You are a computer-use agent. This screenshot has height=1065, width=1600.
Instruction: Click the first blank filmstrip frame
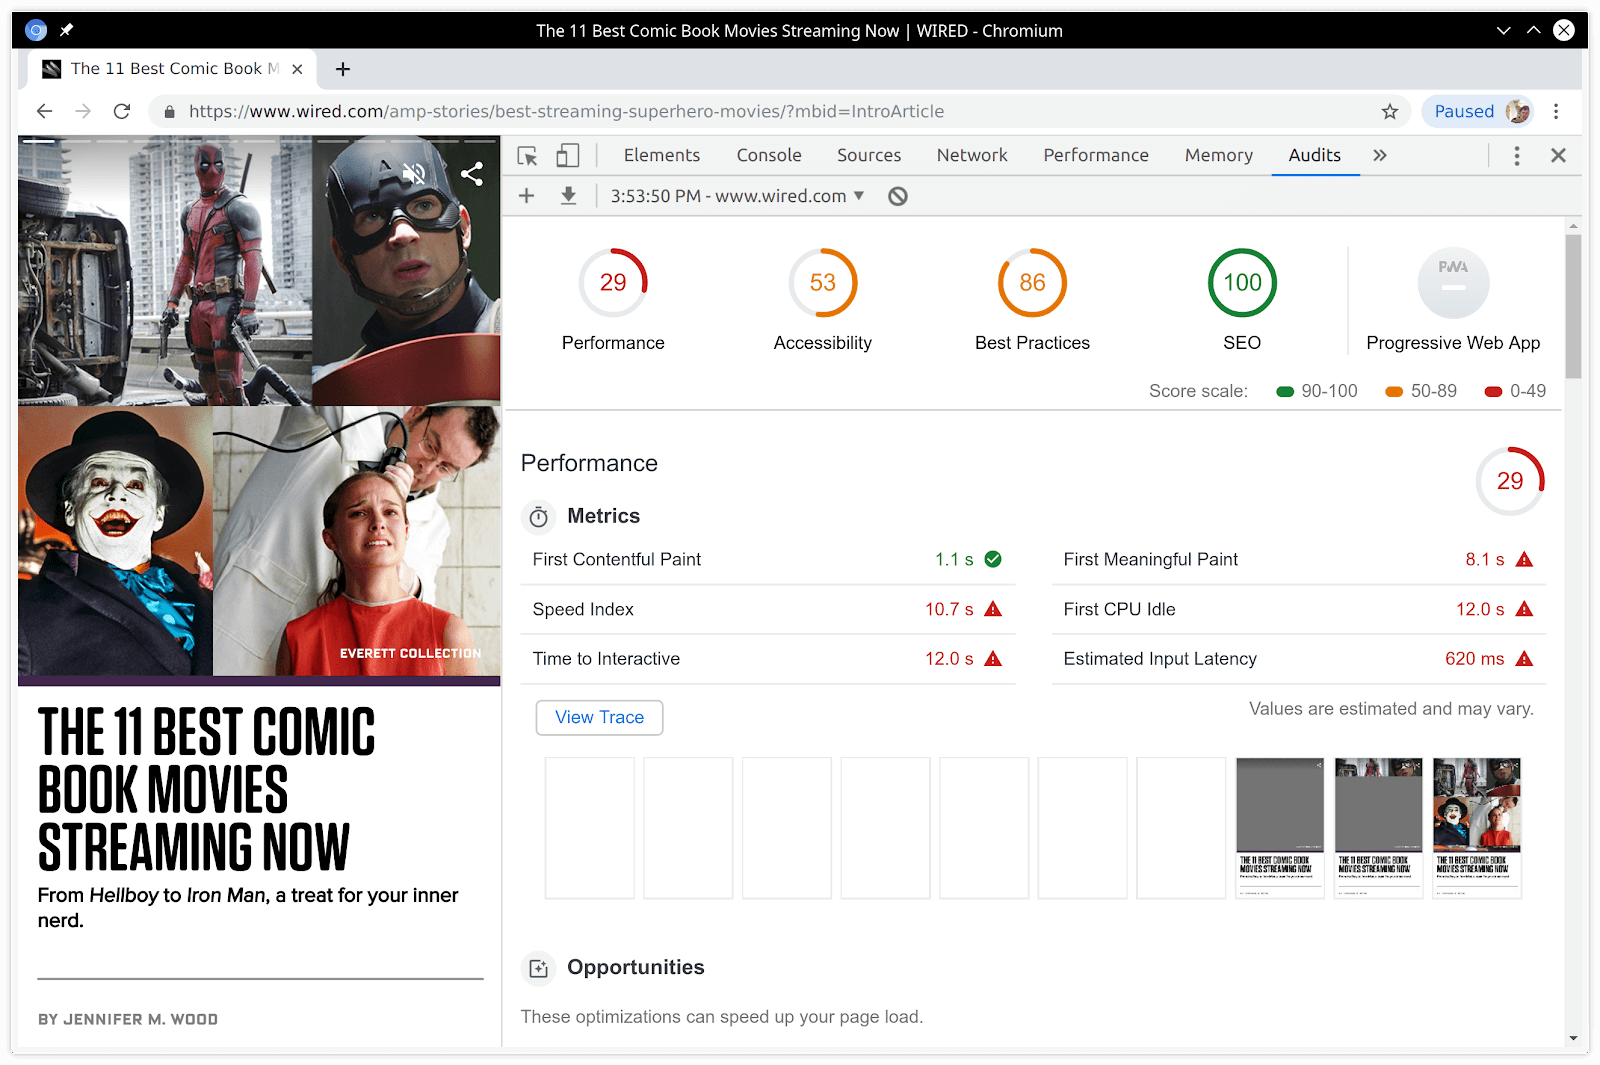pos(590,828)
